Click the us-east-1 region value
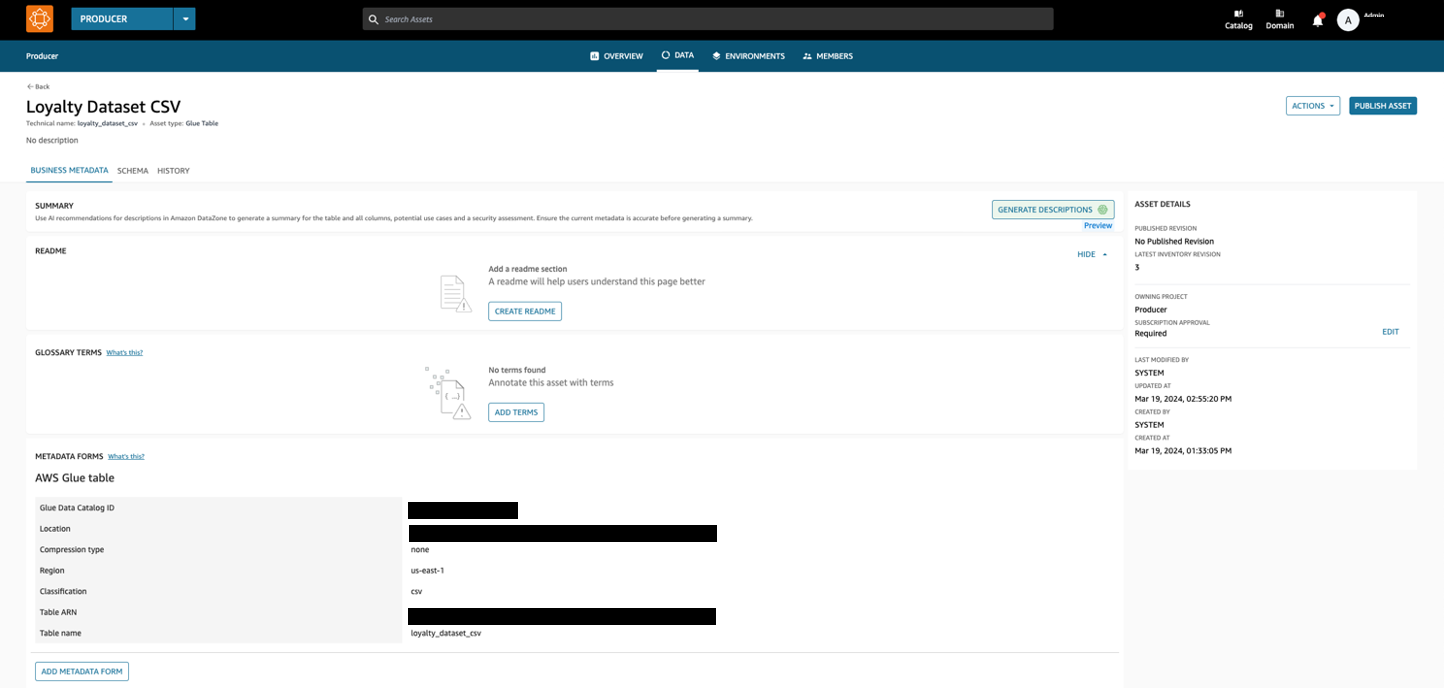Viewport: 1444px width, 690px height. click(427, 571)
